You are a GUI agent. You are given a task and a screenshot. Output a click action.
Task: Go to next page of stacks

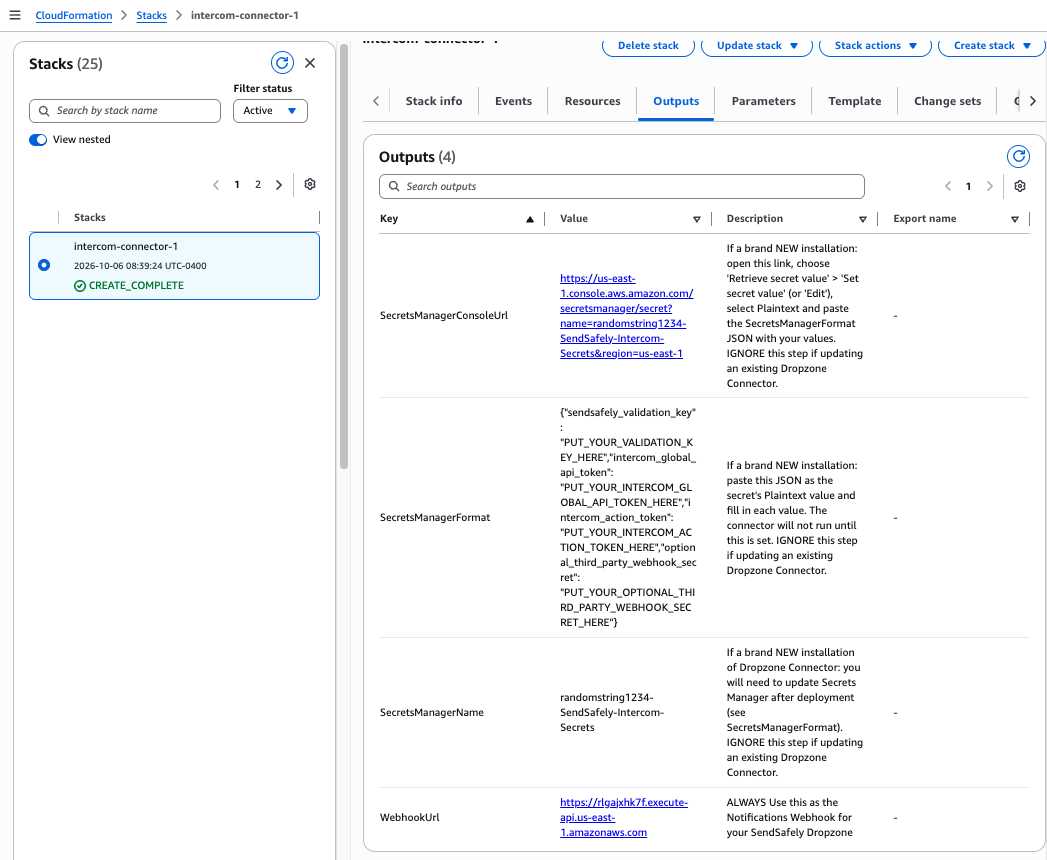[x=279, y=185]
